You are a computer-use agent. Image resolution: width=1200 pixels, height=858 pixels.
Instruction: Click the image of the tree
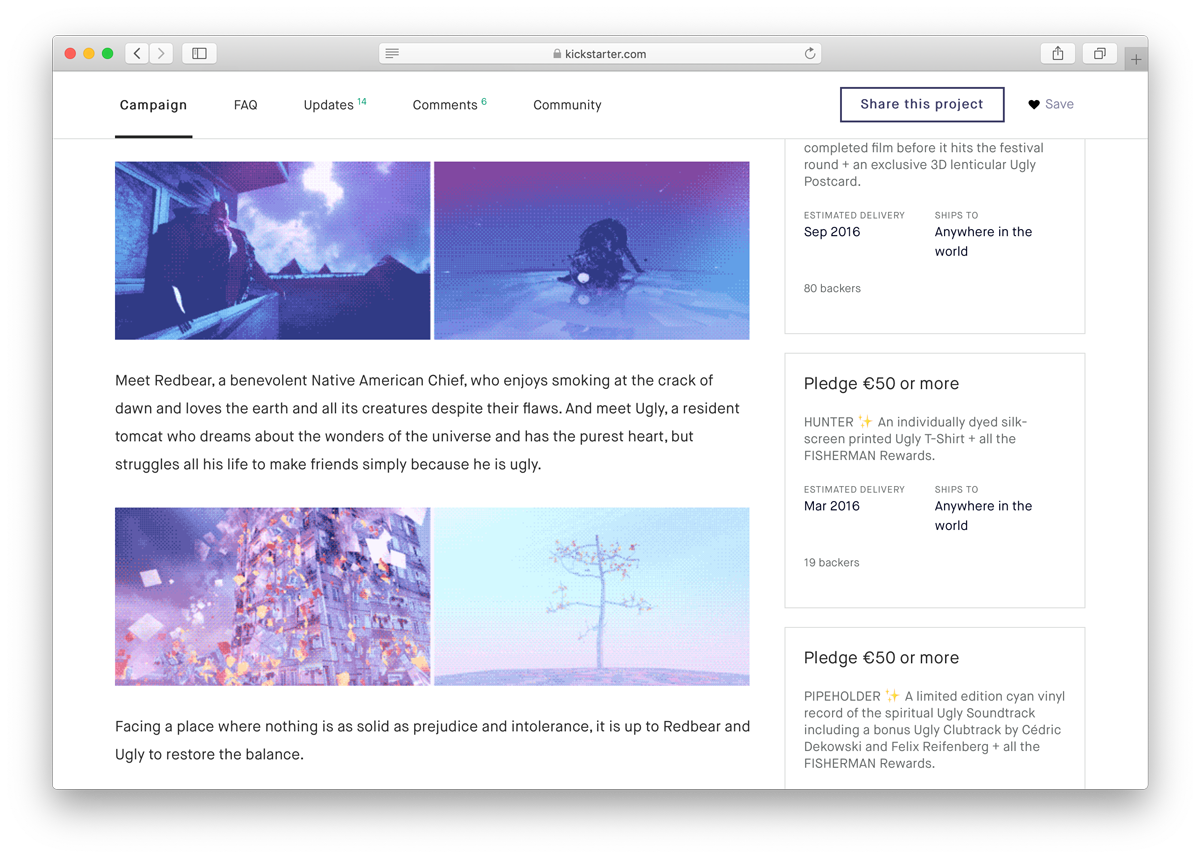[592, 596]
